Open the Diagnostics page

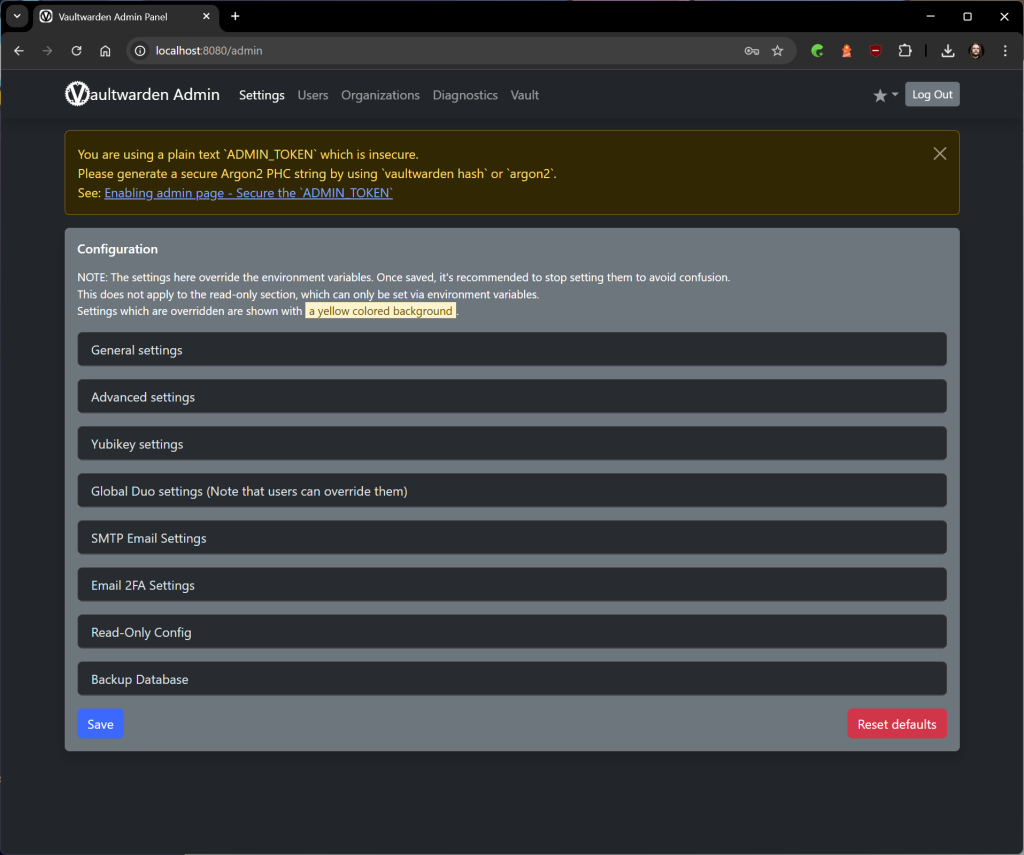pos(465,95)
